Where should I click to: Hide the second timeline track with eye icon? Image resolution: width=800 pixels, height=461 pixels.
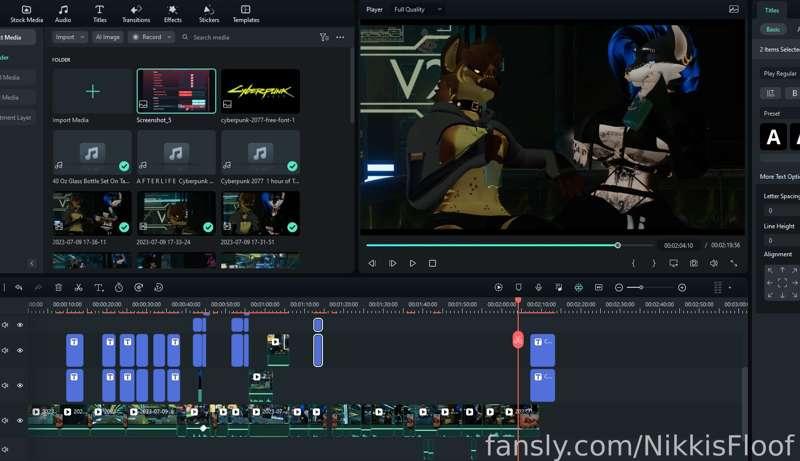click(20, 350)
